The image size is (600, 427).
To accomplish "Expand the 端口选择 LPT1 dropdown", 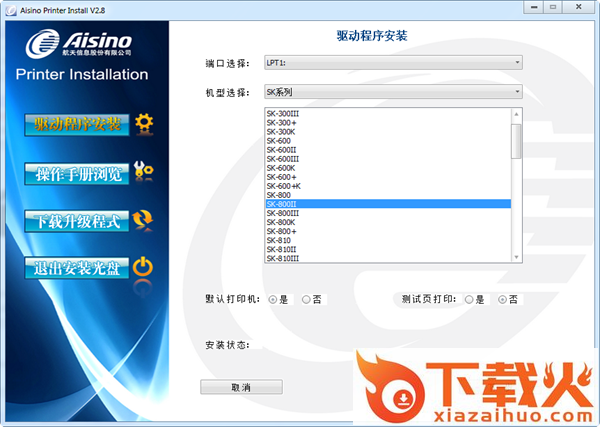I will (392, 63).
